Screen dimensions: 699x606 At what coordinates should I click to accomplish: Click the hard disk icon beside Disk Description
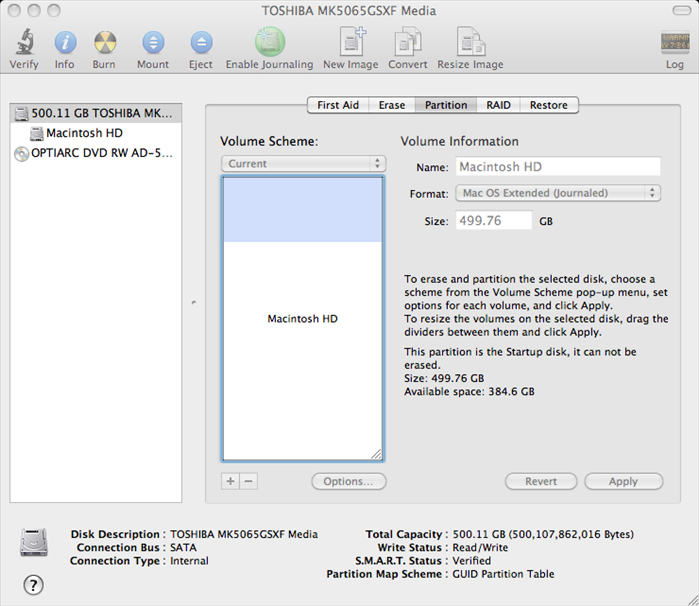click(x=33, y=542)
